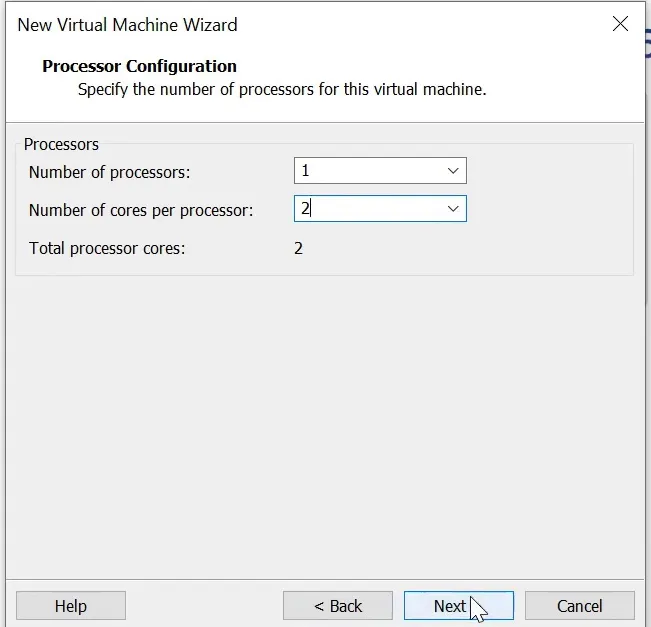Image resolution: width=651 pixels, height=627 pixels.
Task: Open the cores per processor dropdown arrow
Action: coord(453,209)
